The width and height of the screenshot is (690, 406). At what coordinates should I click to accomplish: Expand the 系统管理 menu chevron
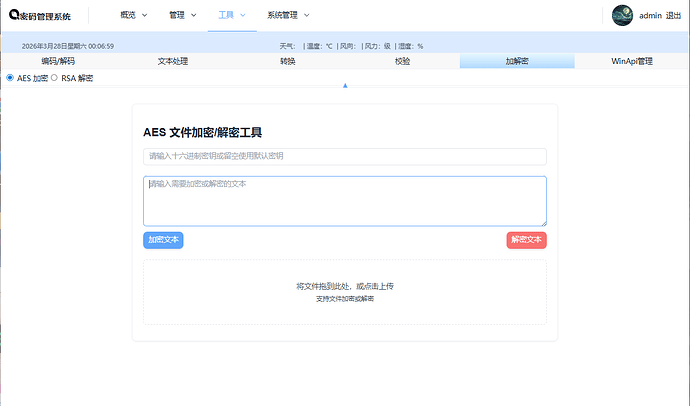click(x=307, y=15)
